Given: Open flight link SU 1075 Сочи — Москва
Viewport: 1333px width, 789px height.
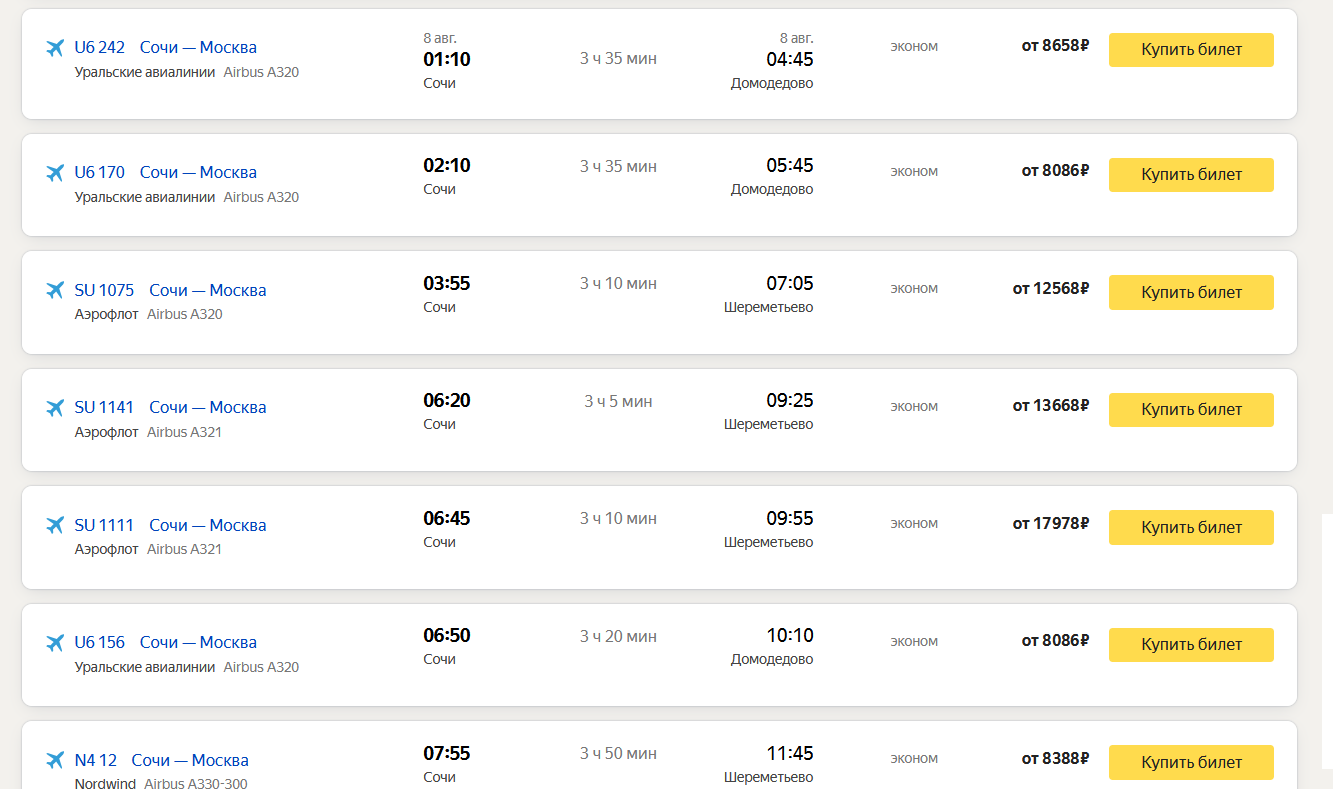Looking at the screenshot, I should pos(170,291).
